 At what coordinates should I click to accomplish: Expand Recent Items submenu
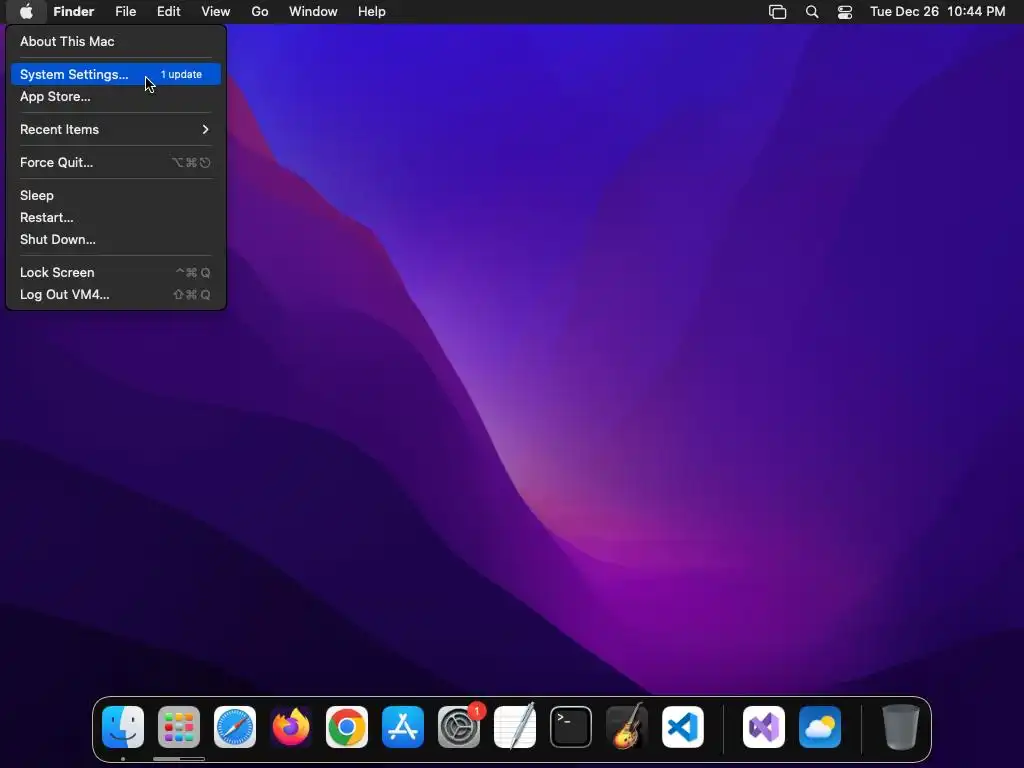(116, 129)
